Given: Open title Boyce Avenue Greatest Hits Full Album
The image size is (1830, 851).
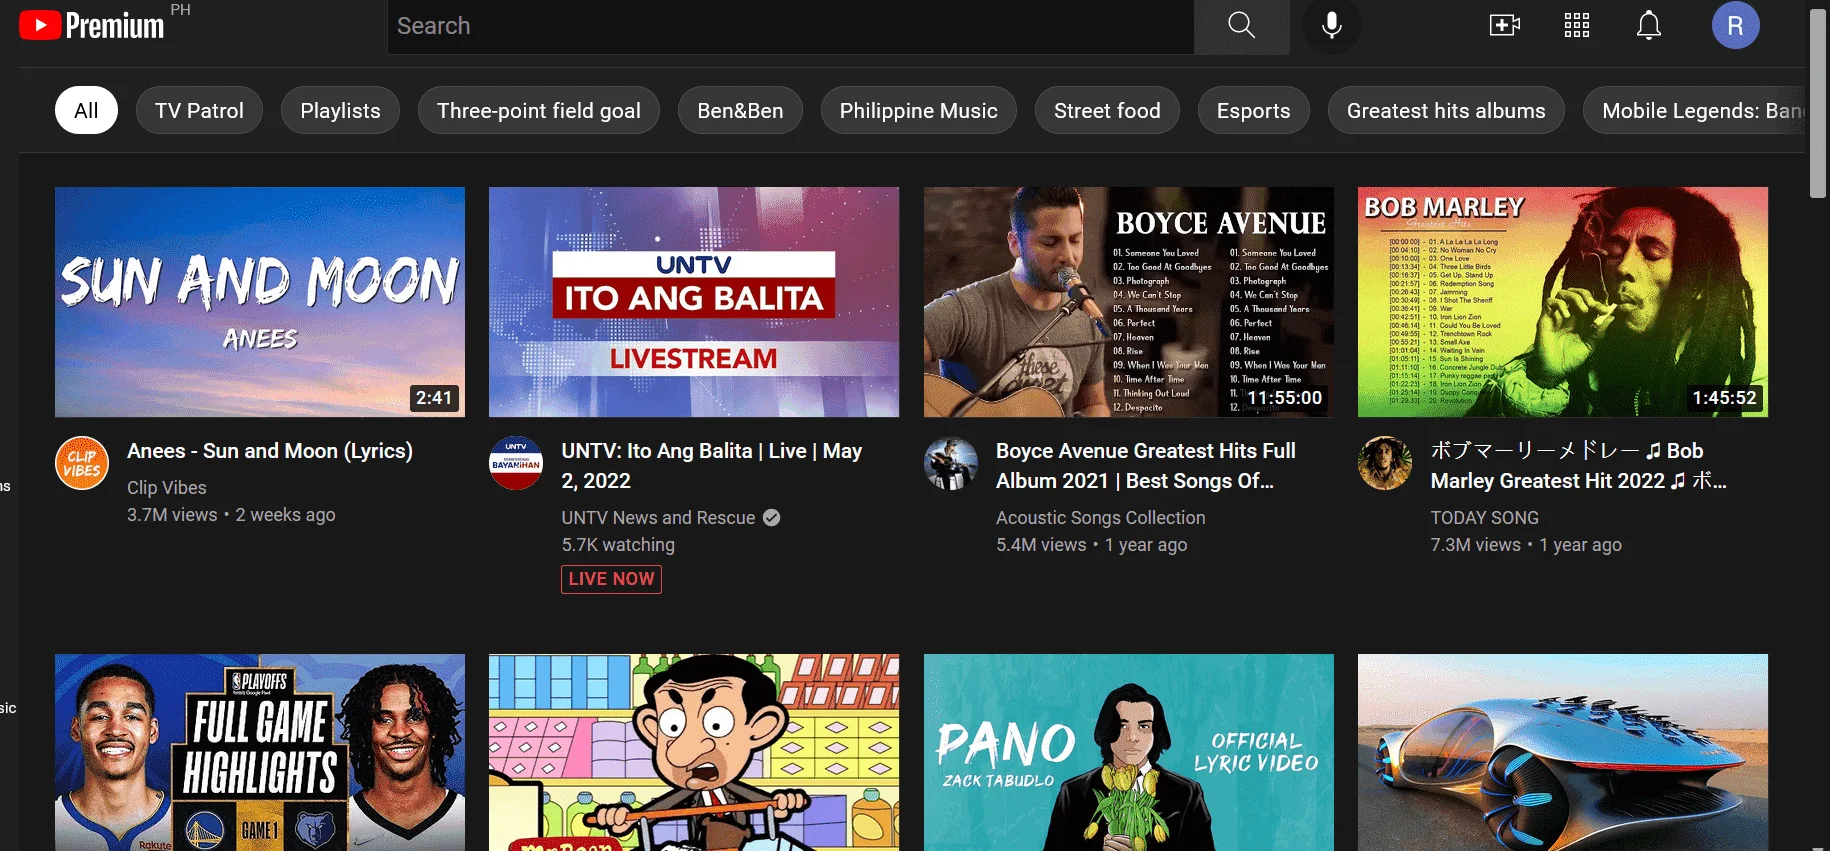Looking at the screenshot, I should point(1146,466).
